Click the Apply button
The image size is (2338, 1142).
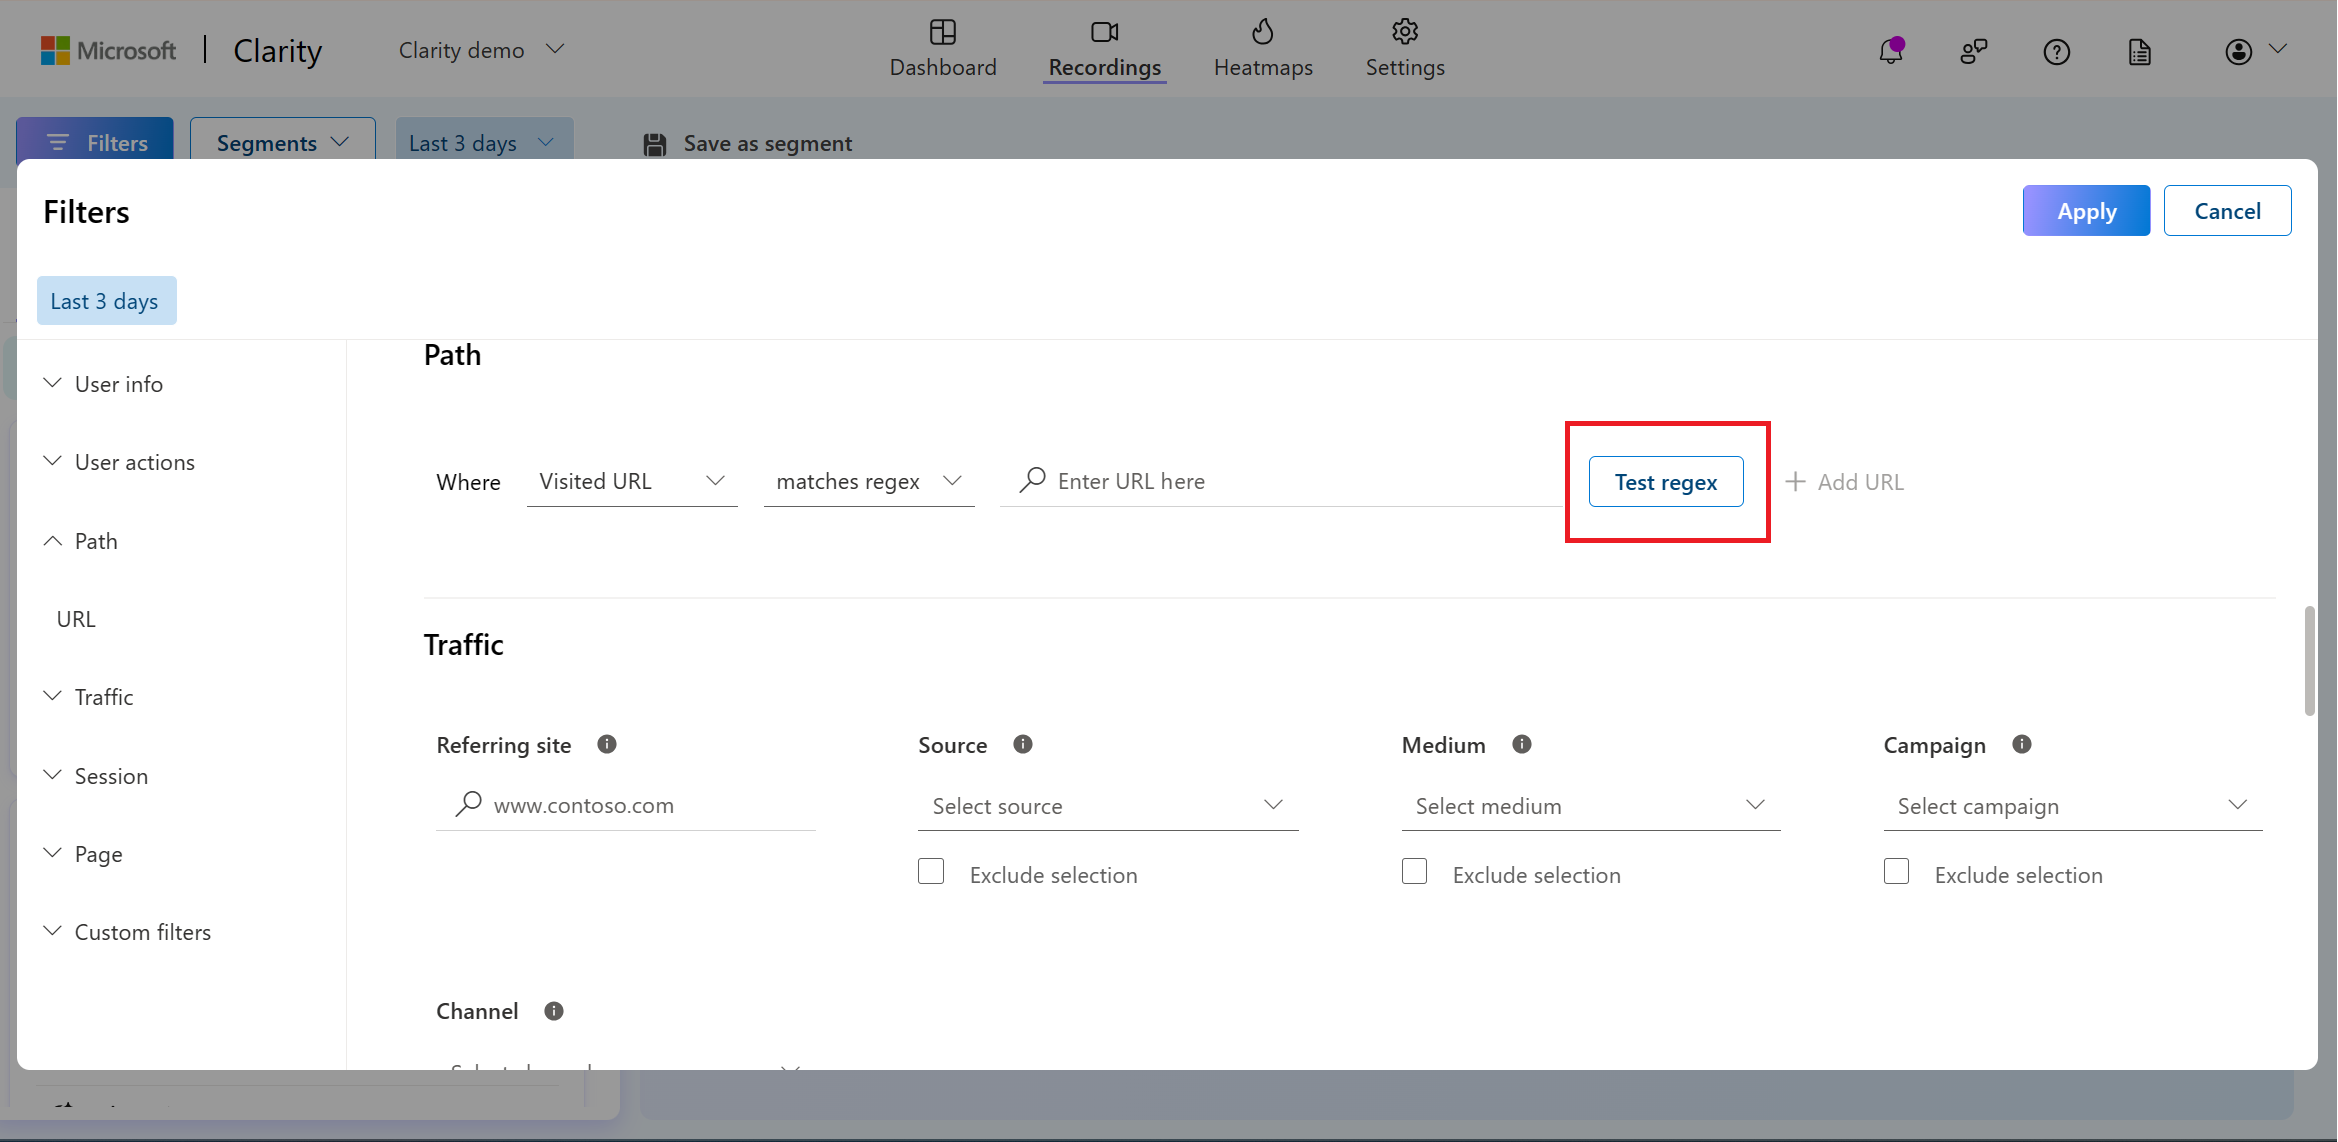point(2086,211)
